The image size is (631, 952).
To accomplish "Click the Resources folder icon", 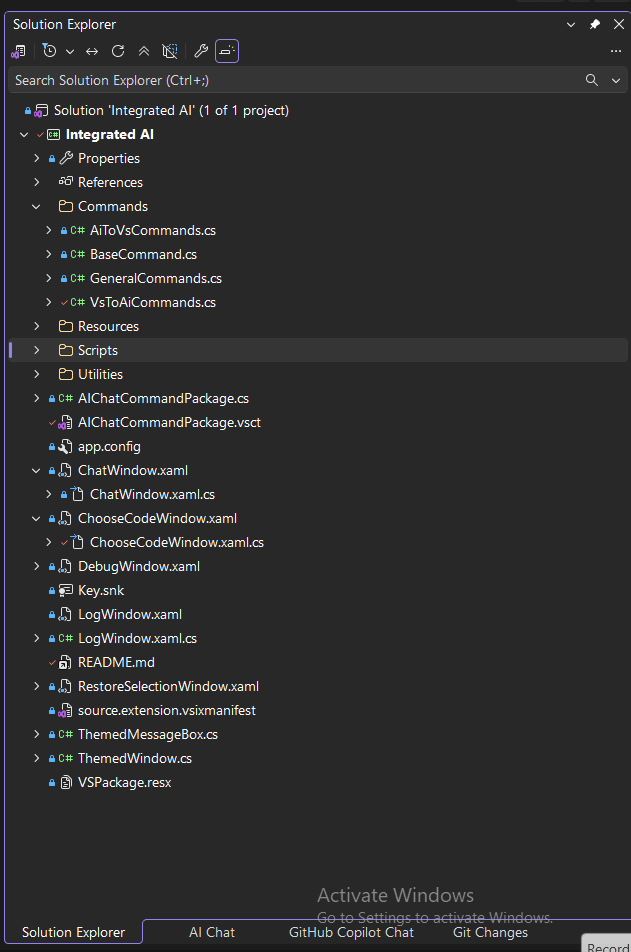I will 66,326.
